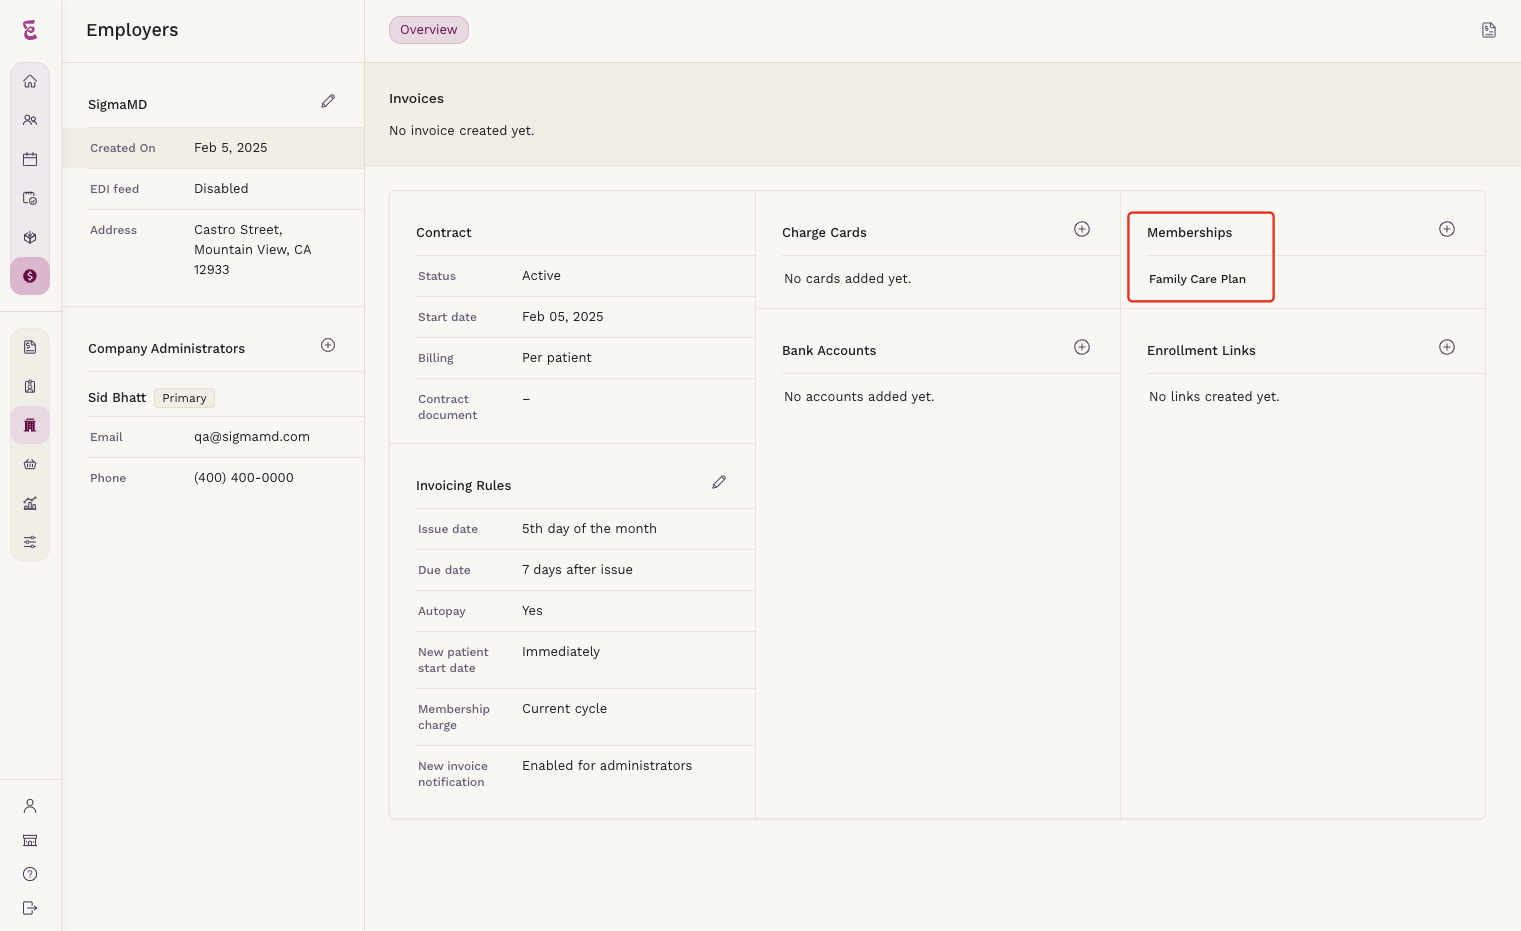The image size is (1521, 931).
Task: Click the Enrollment Links heading
Action: (x=1201, y=351)
